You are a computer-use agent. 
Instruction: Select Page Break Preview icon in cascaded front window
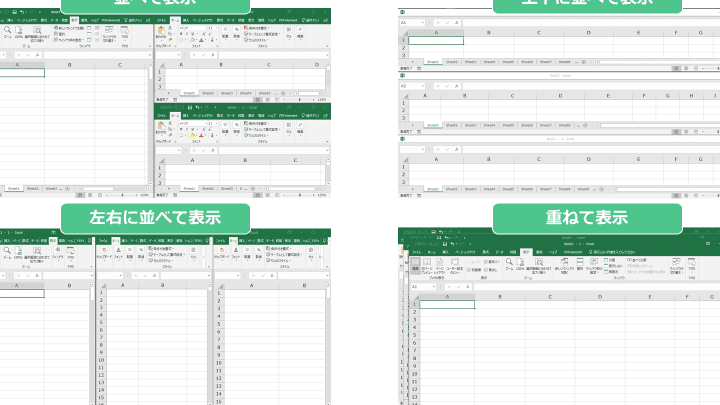[x=427, y=262]
